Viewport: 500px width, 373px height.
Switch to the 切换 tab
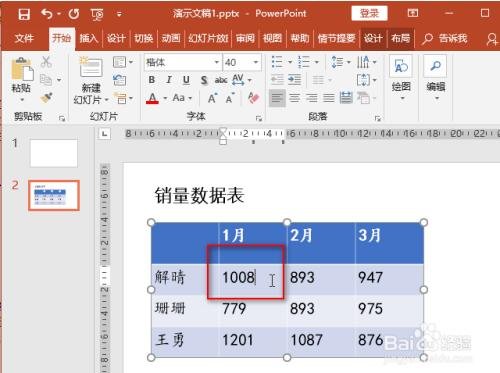(143, 38)
